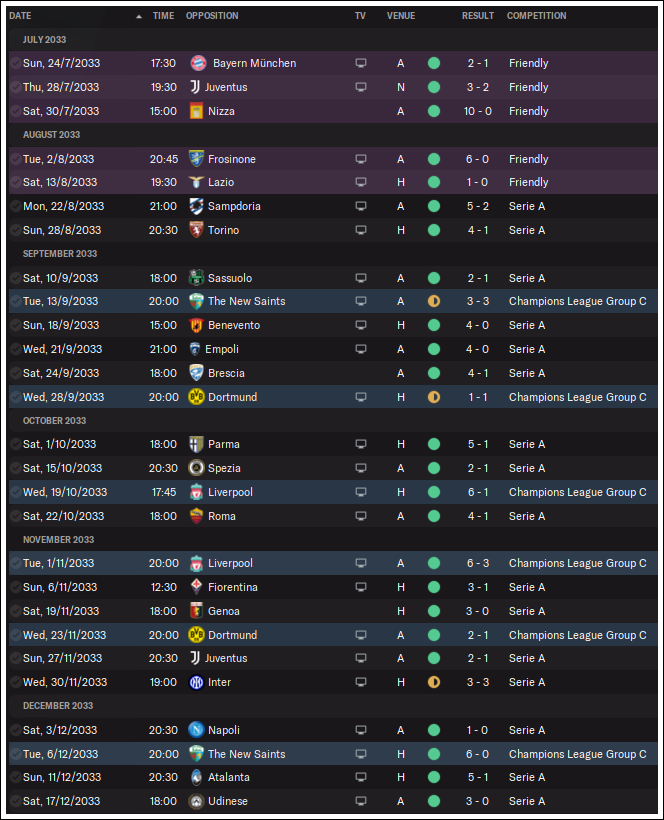The image size is (664, 820).
Task: Collapse the JULY 2033 month group
Action: pos(44,40)
